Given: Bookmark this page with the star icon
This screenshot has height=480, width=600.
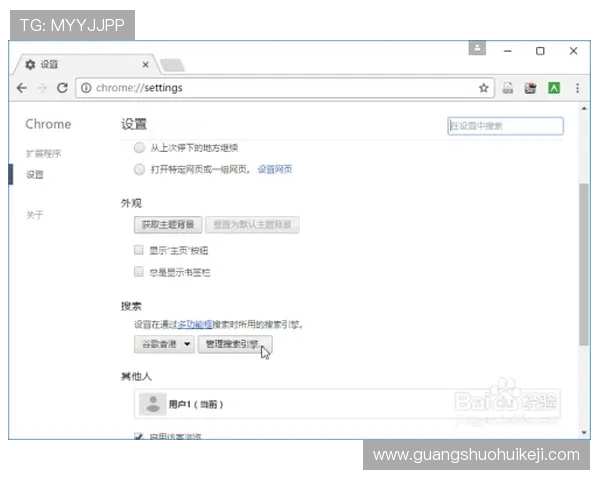Looking at the screenshot, I should (484, 88).
